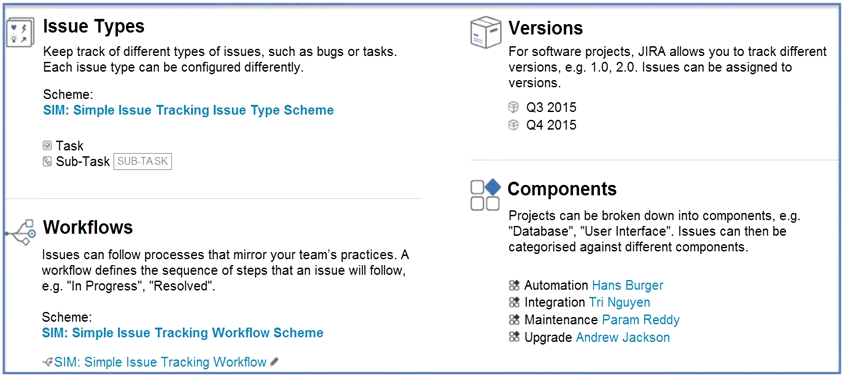This screenshot has height=379, width=845.
Task: Click the Q3 2015 version icon
Action: [x=513, y=107]
